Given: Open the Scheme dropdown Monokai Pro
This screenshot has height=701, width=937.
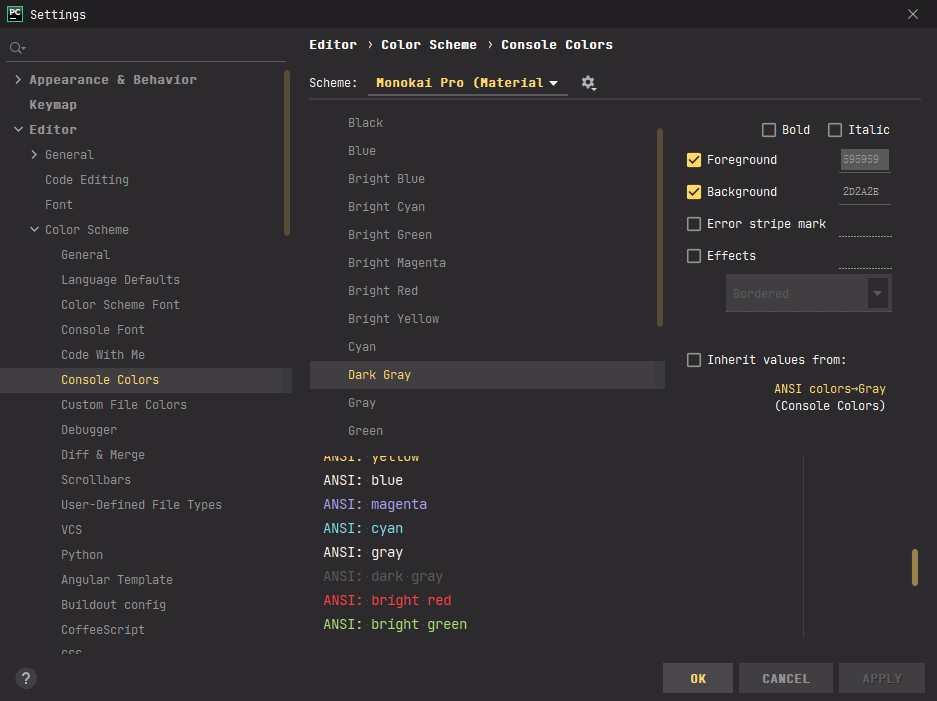Looking at the screenshot, I should point(467,83).
